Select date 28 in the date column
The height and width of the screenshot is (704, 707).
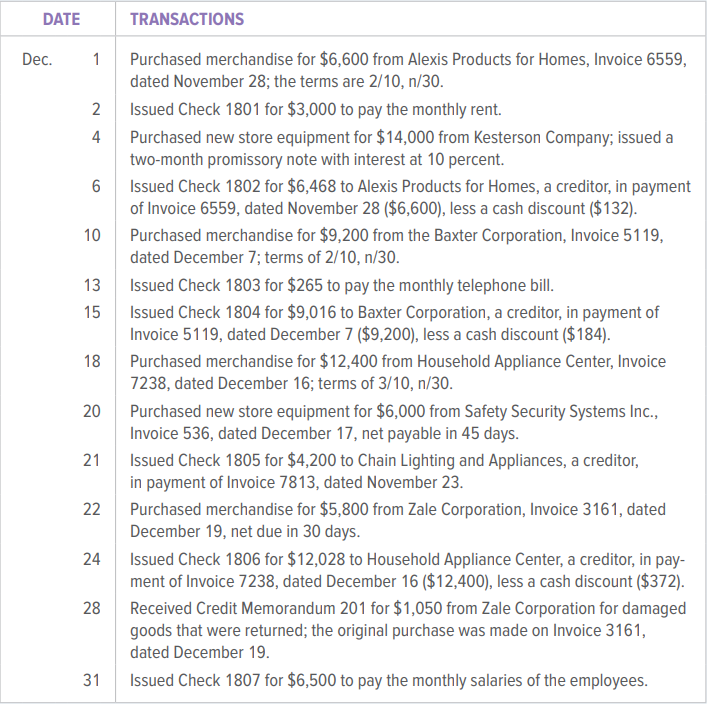click(92, 608)
